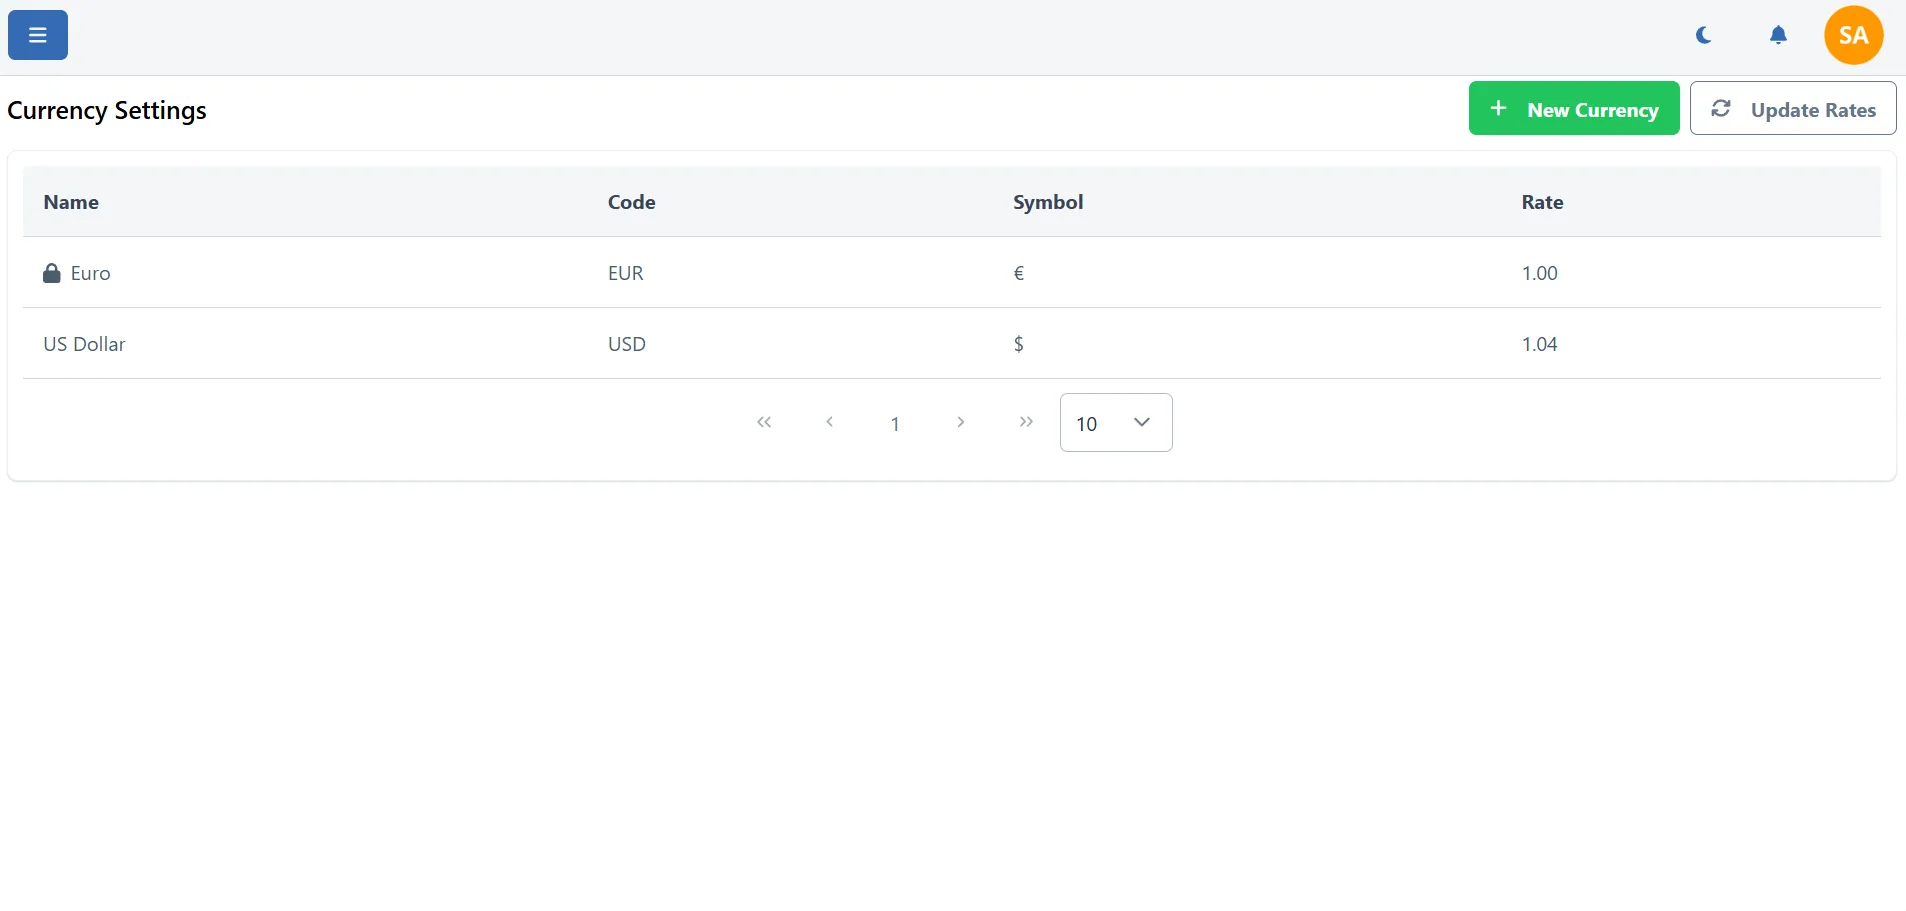Screen dimensions: 1906x911
Task: Select page number 1 in pagination
Action: pyautogui.click(x=895, y=423)
